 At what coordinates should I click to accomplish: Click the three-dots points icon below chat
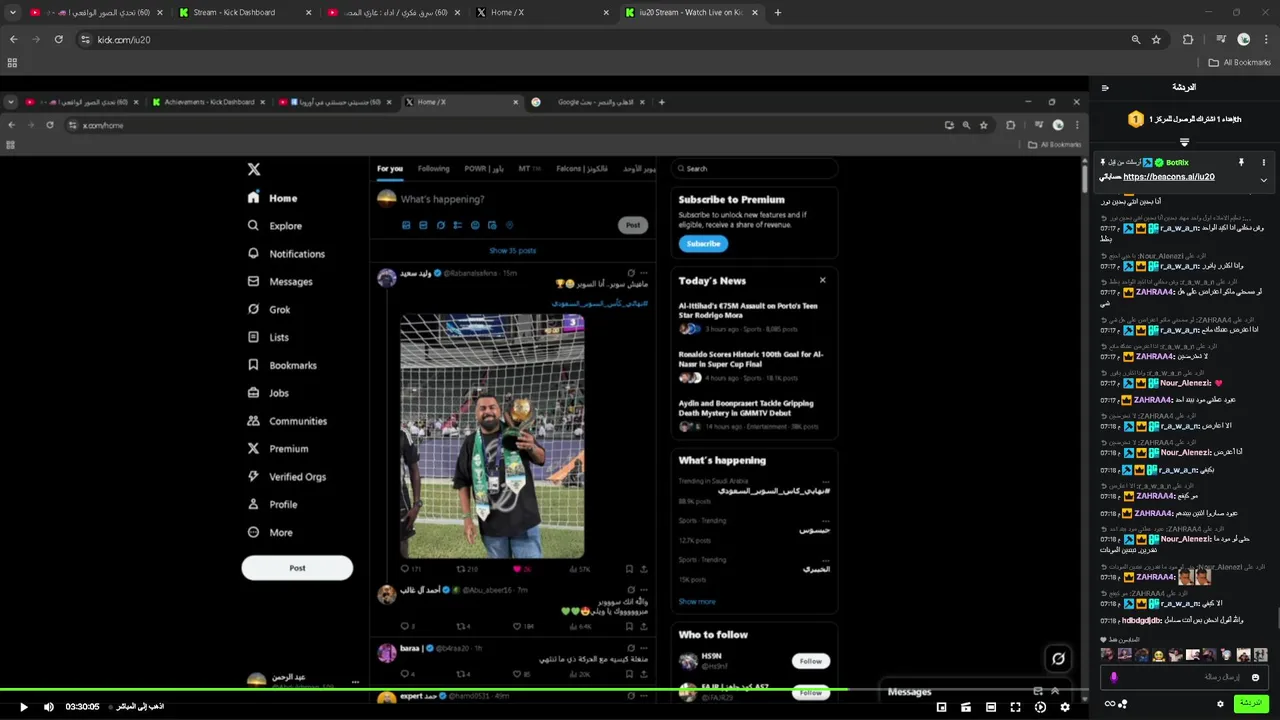pos(1123,704)
